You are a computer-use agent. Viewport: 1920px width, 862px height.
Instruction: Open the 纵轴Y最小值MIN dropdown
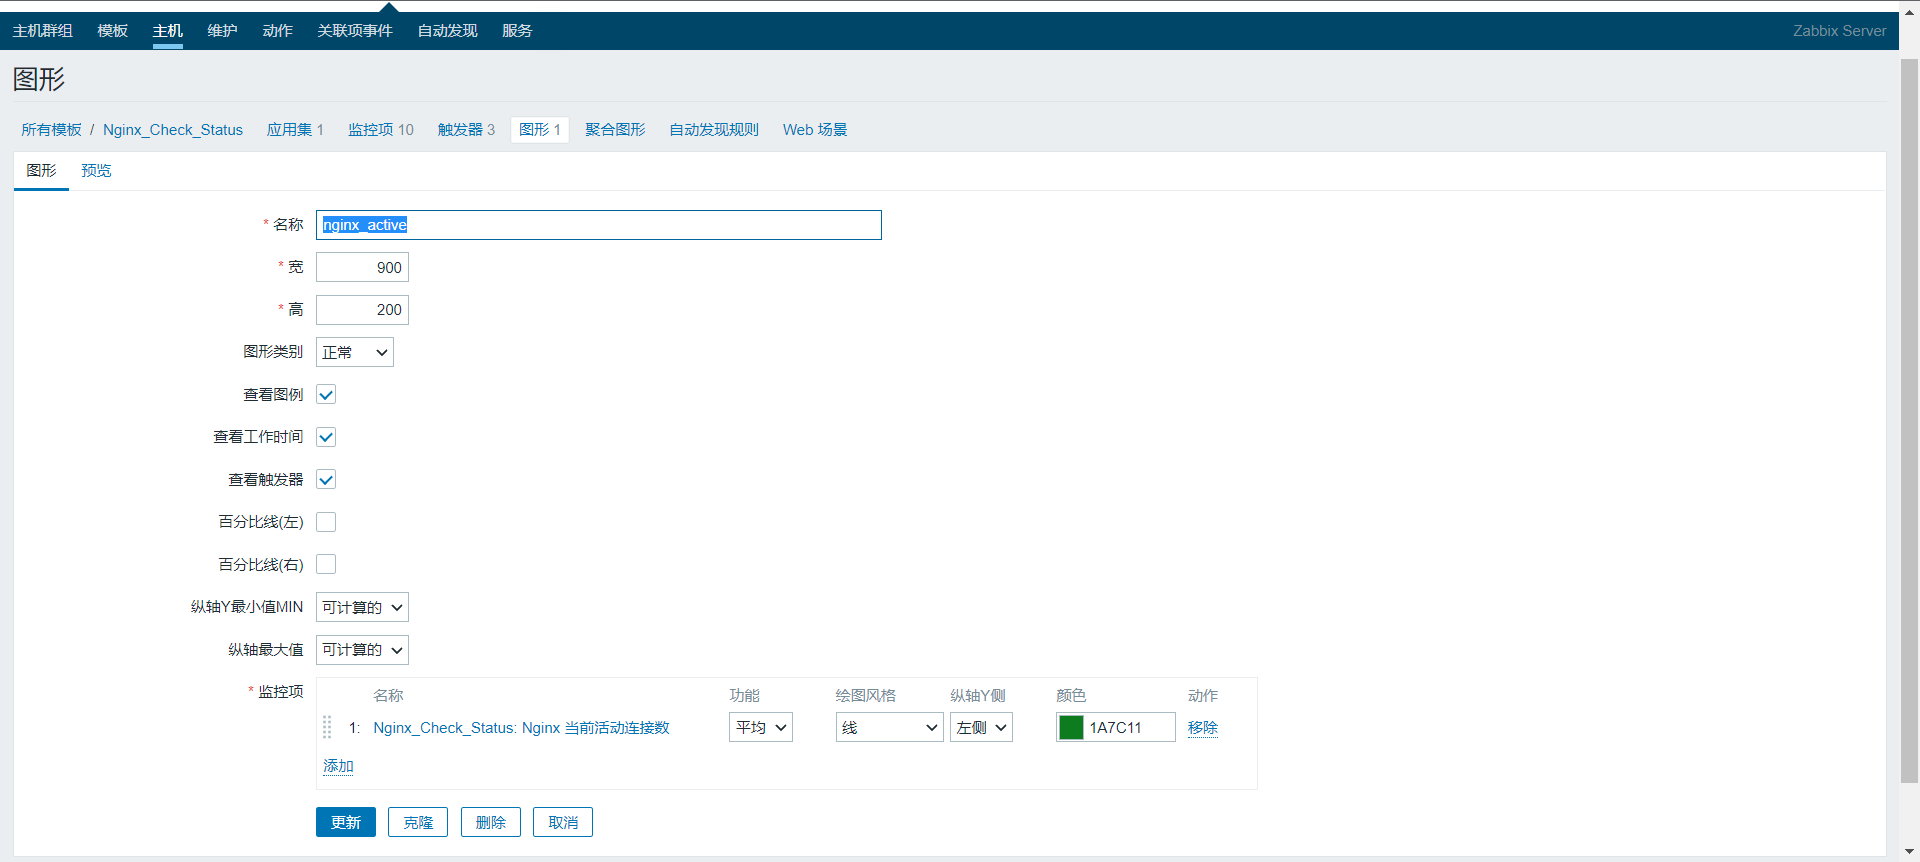(x=362, y=607)
